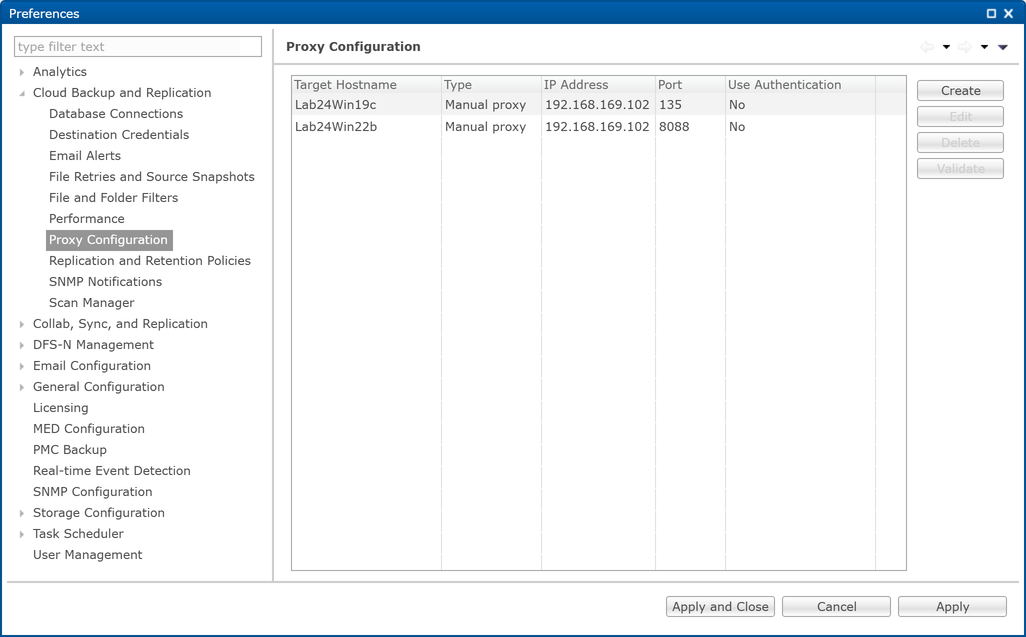
Task: Click the Apply and Close button
Action: [x=720, y=606]
